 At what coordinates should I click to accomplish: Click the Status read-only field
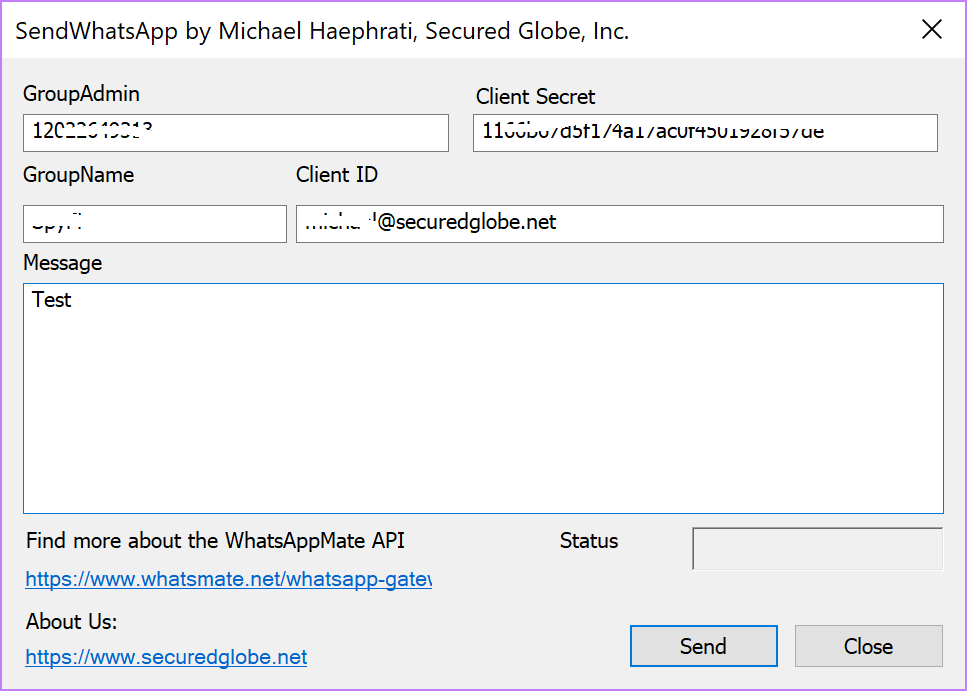click(818, 548)
